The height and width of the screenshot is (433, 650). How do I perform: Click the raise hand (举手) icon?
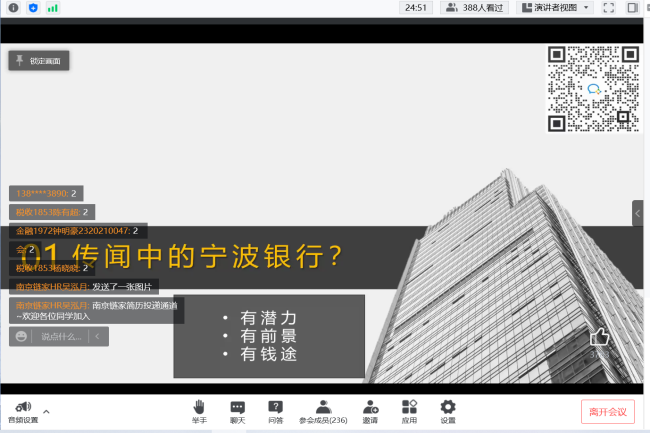[199, 410]
